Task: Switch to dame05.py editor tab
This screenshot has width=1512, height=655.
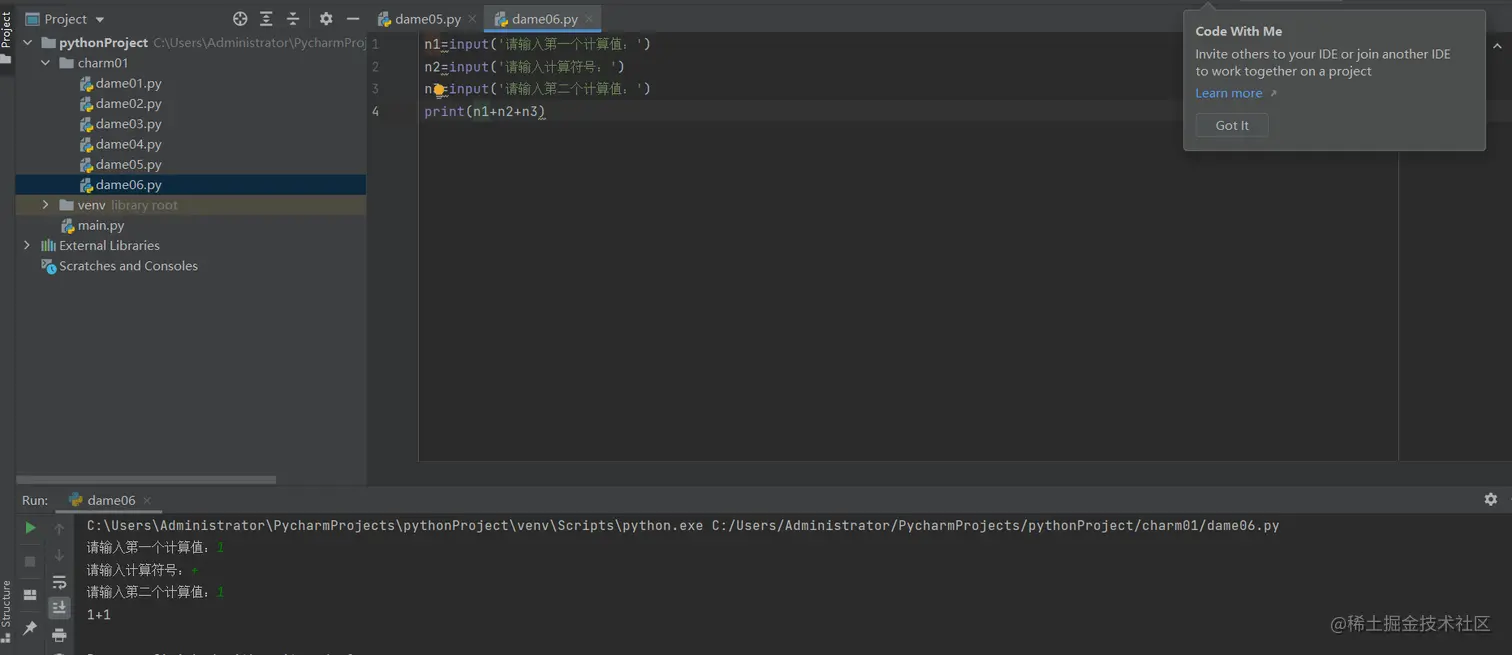Action: tap(419, 19)
